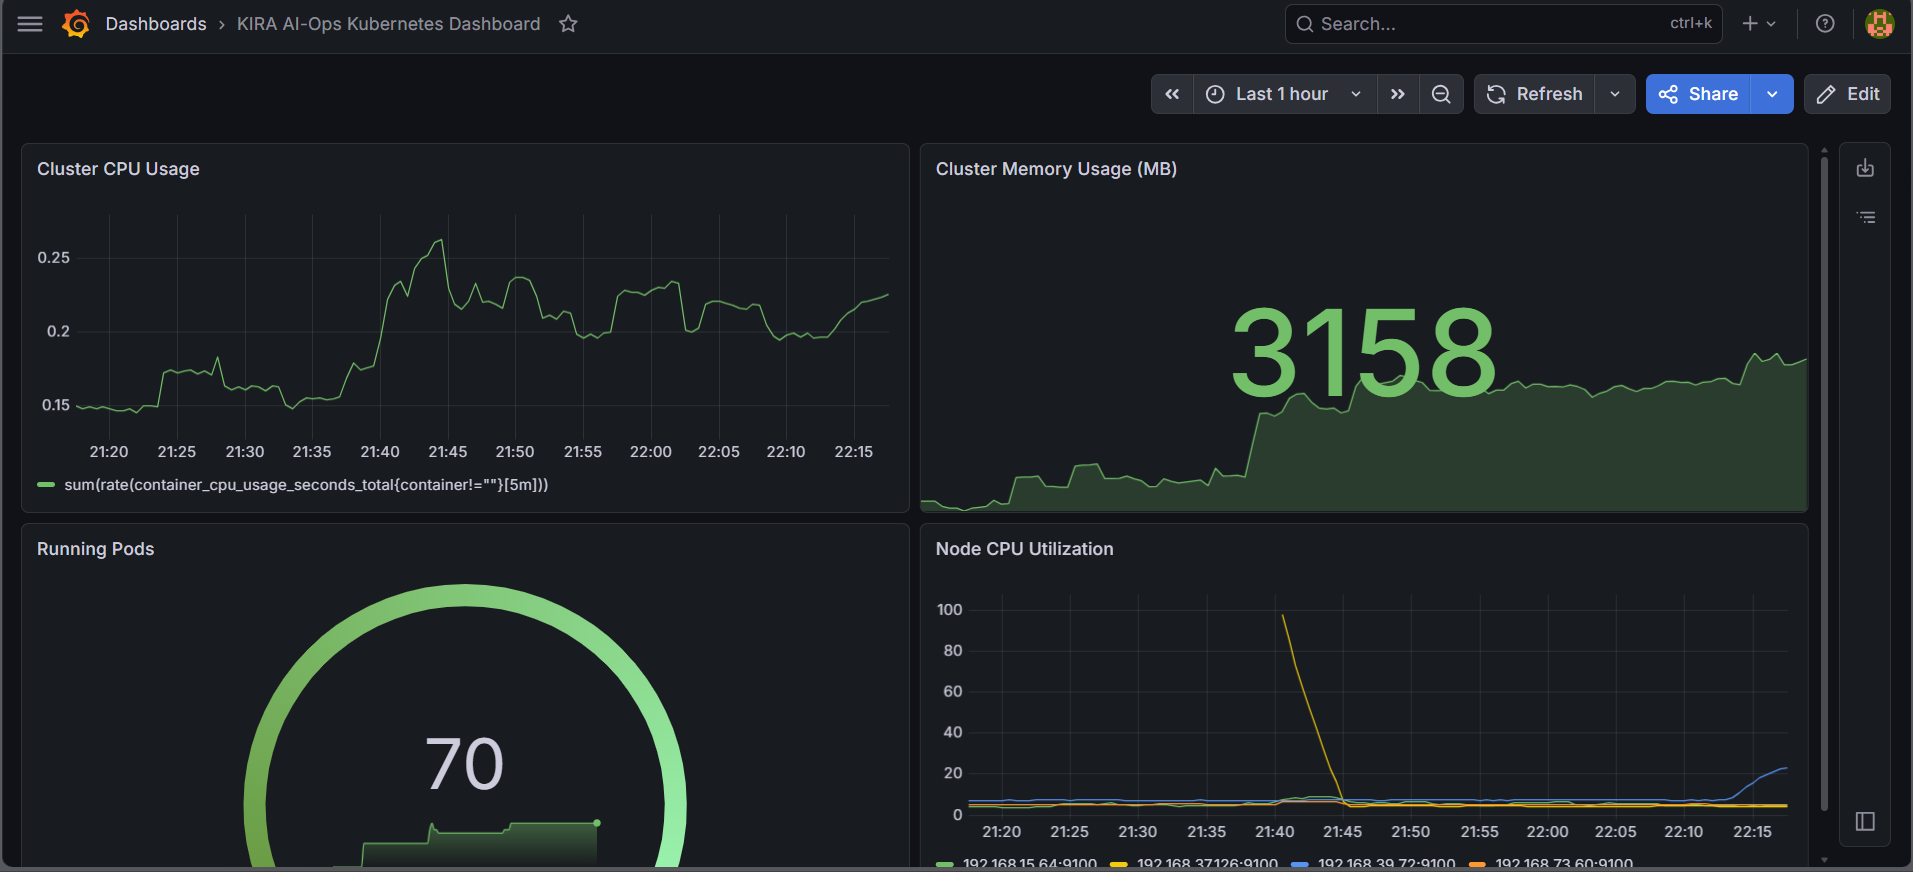Click the Node CPU Utilization panel title
Image resolution: width=1913 pixels, height=872 pixels.
[x=1024, y=549]
